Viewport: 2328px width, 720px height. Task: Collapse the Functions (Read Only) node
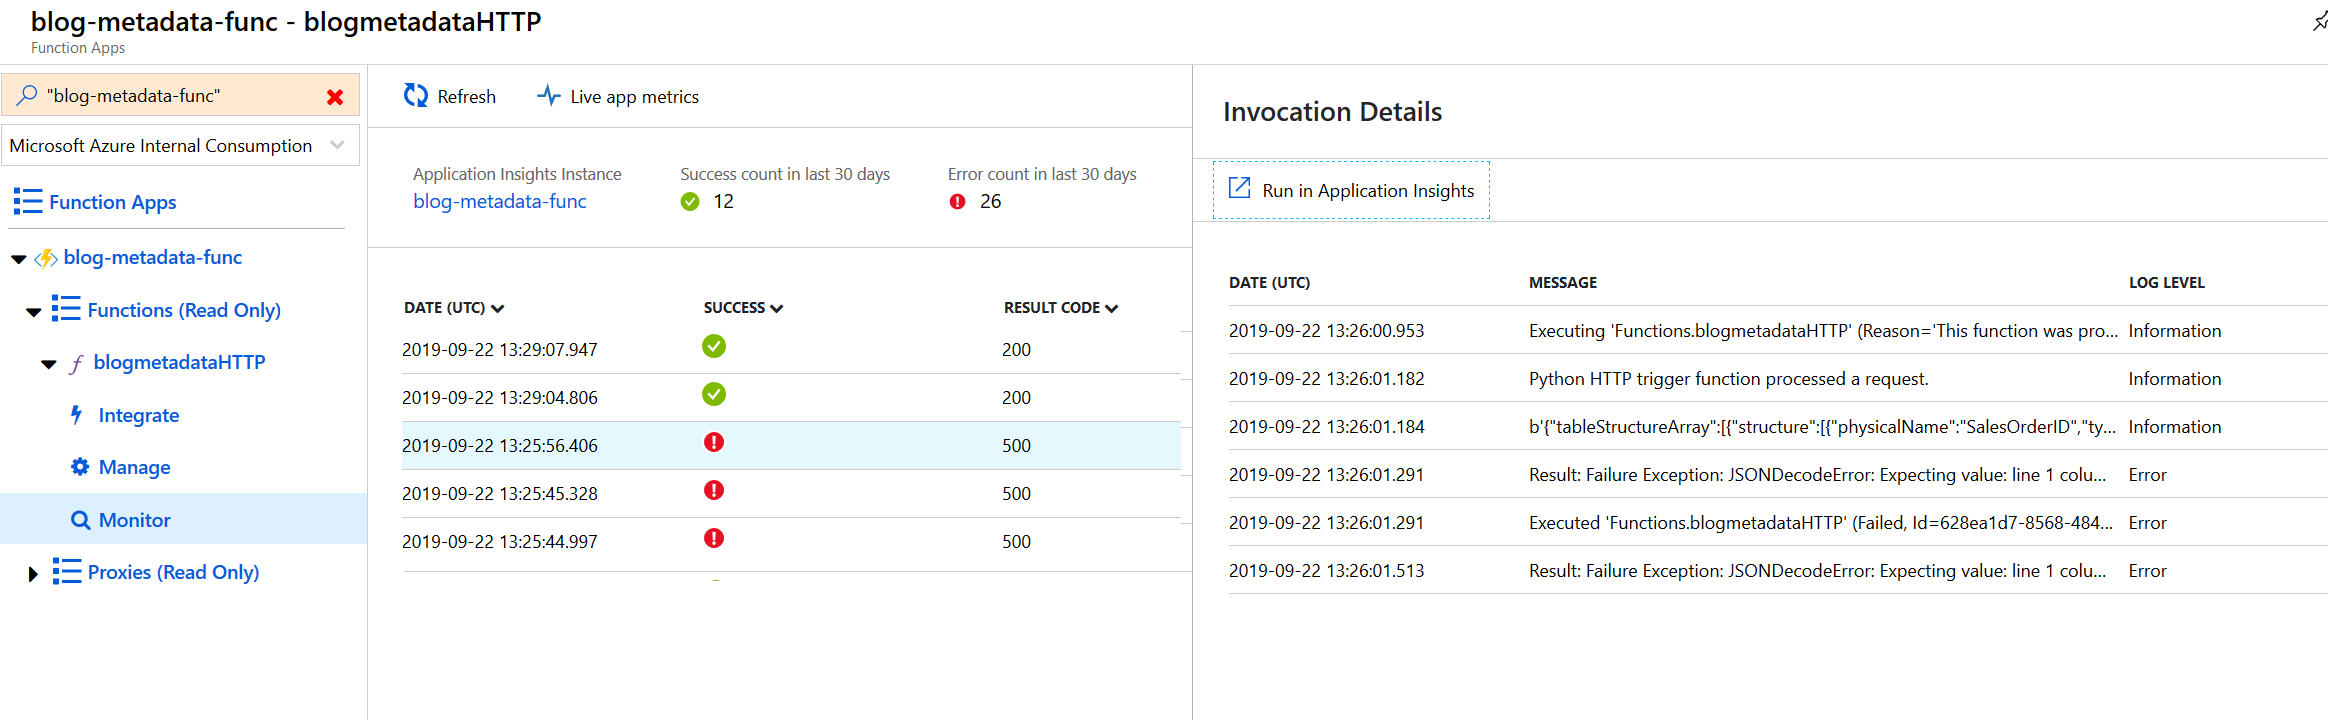click(33, 312)
